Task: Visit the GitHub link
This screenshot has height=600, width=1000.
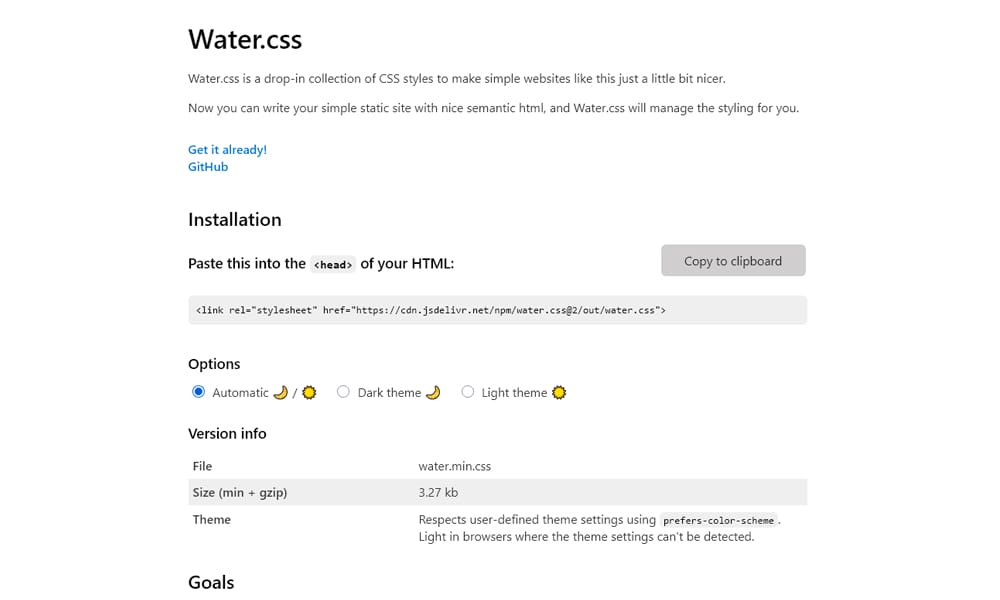Action: (x=207, y=166)
